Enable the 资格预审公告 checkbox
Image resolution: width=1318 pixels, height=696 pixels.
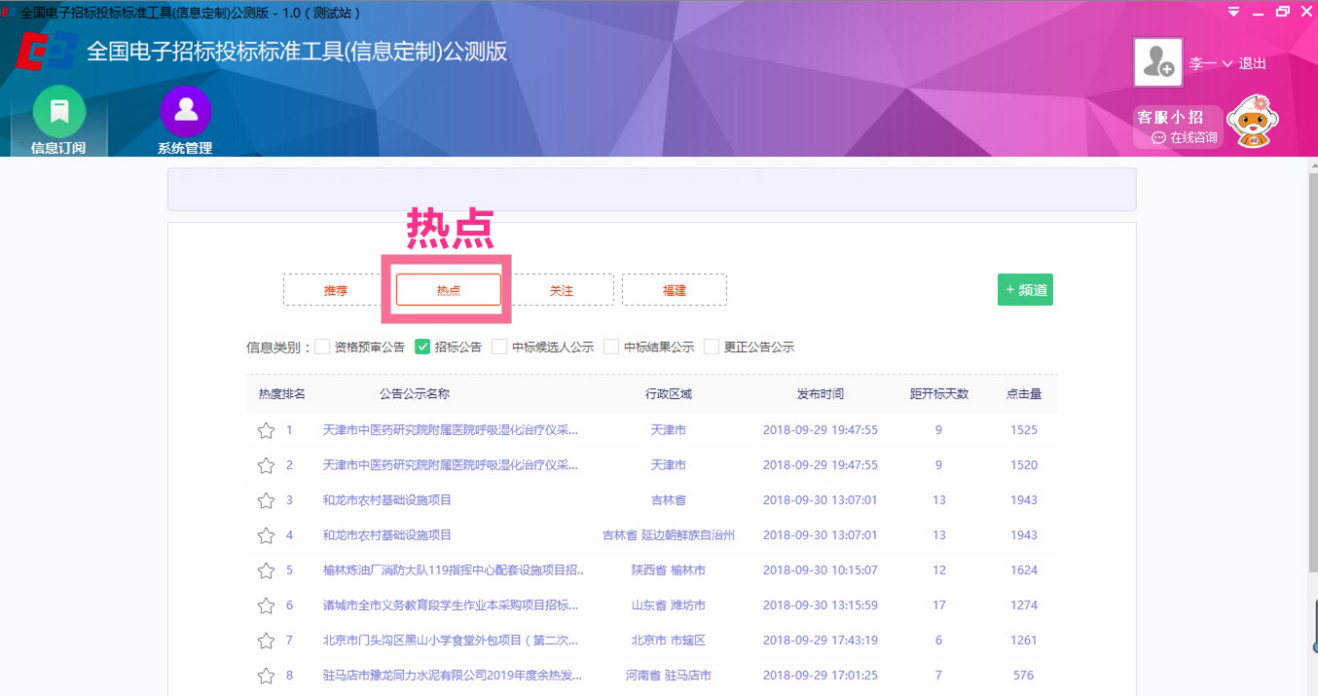point(322,347)
